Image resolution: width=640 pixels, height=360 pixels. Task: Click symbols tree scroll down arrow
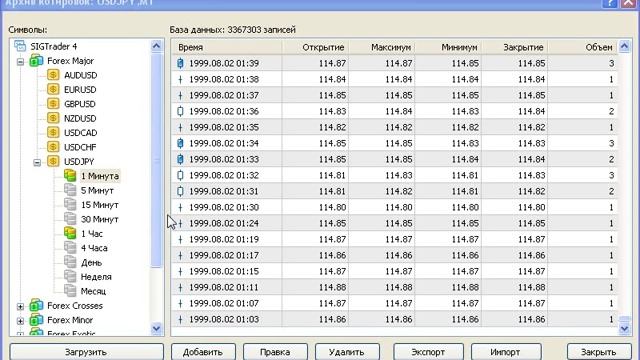pyautogui.click(x=156, y=328)
